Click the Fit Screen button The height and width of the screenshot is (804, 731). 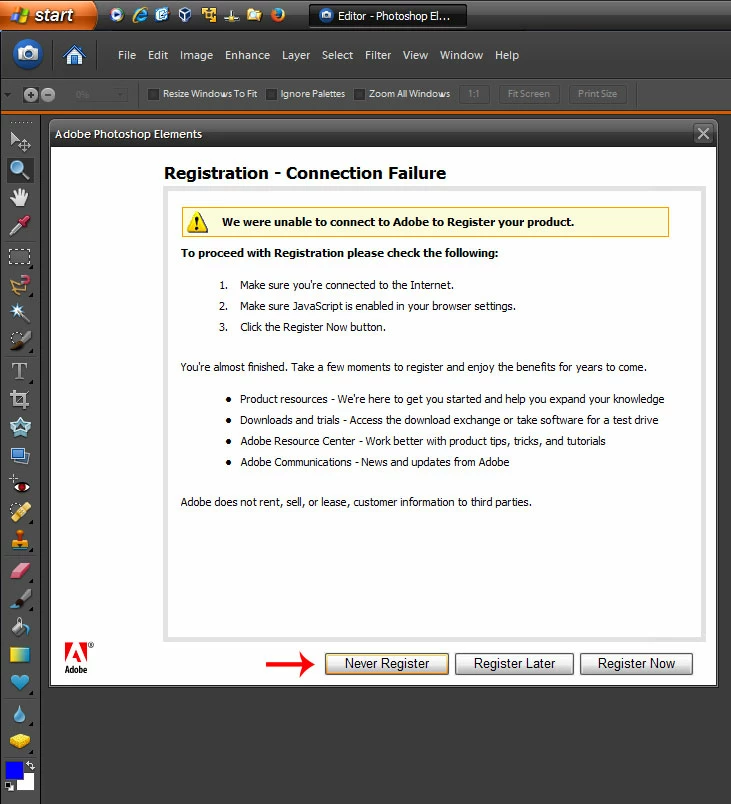pyautogui.click(x=529, y=94)
